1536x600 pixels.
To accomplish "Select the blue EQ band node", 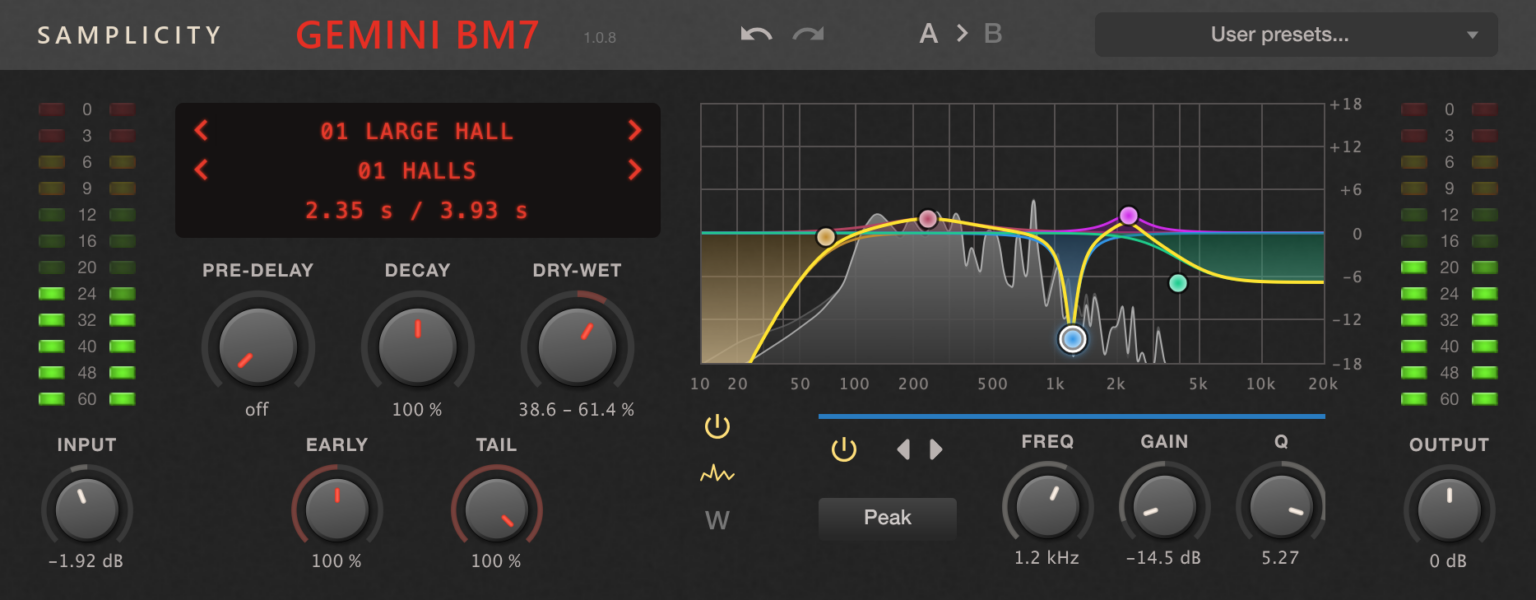I will coord(1073,340).
